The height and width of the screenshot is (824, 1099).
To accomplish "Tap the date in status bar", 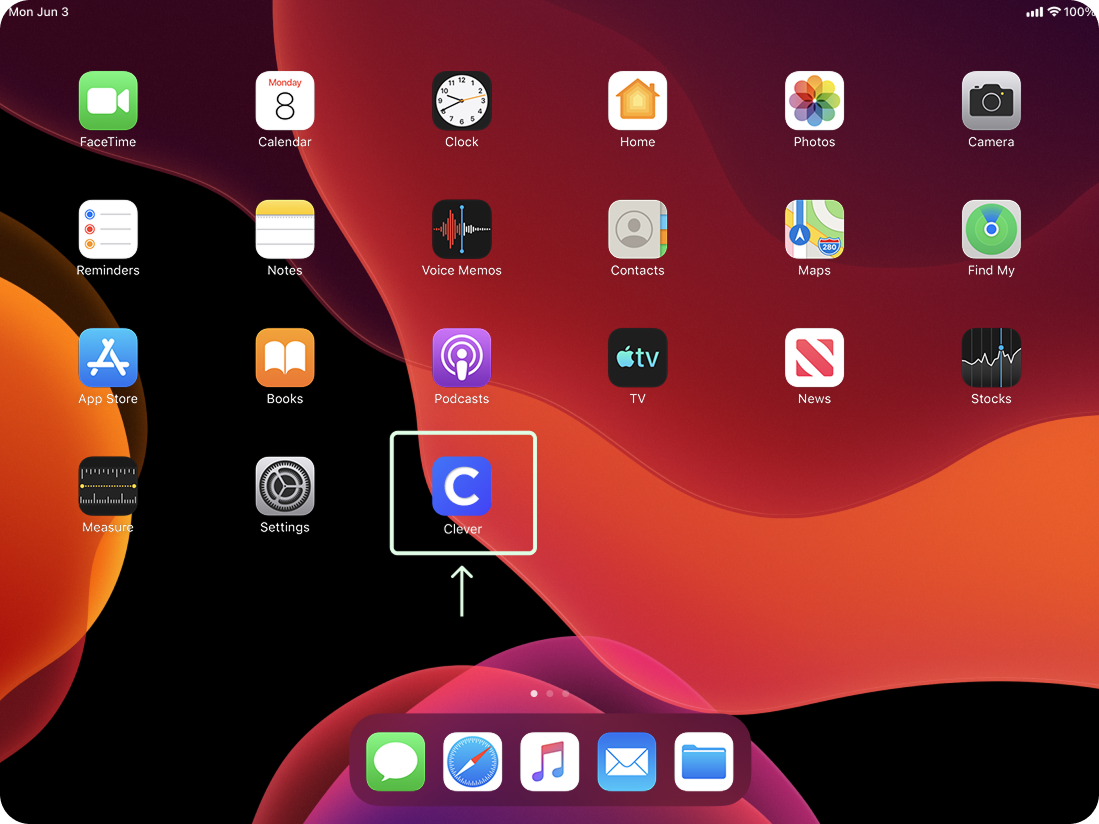I will [x=39, y=12].
